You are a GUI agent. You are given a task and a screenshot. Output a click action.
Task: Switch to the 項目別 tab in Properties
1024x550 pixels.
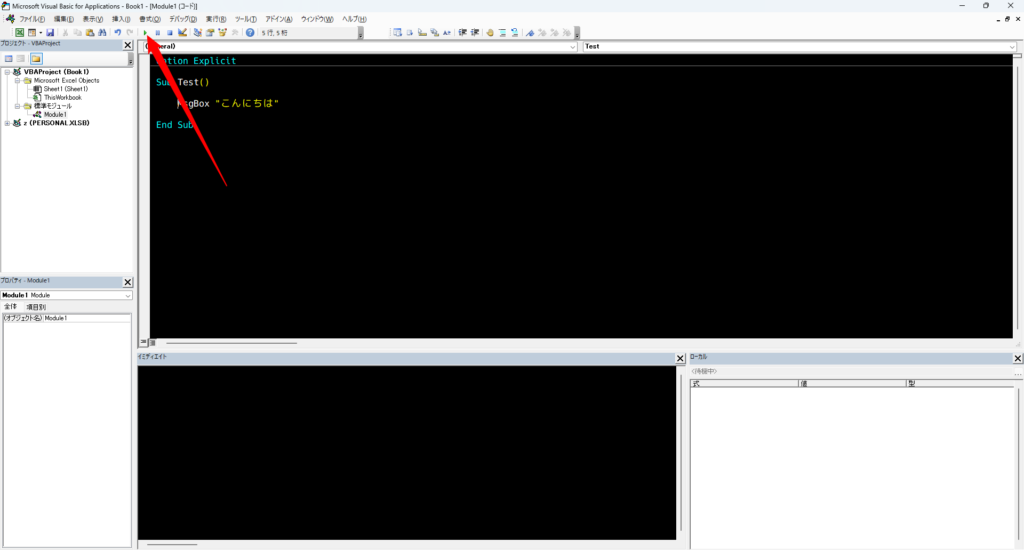(x=36, y=307)
